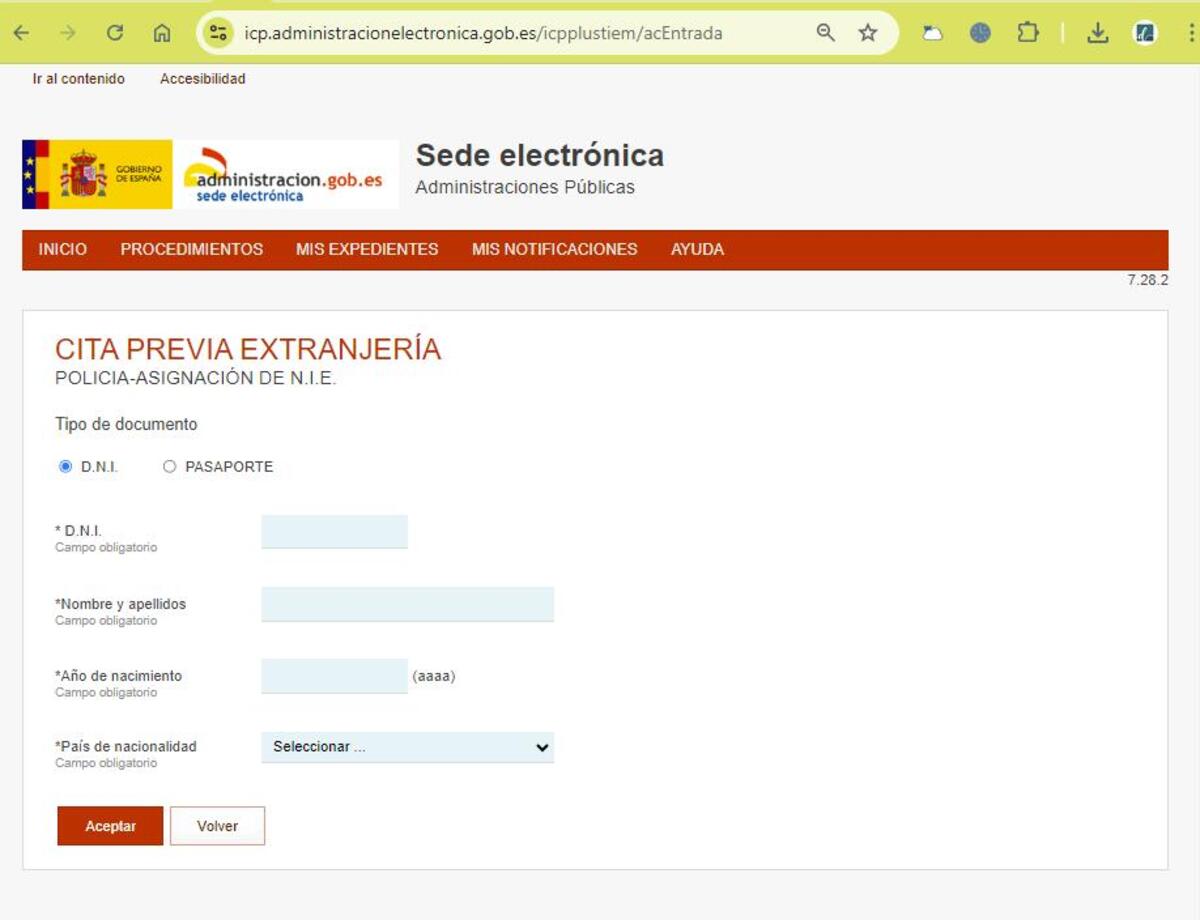Follow the Accesibilidad link
Viewport: 1200px width, 920px height.
[x=202, y=79]
